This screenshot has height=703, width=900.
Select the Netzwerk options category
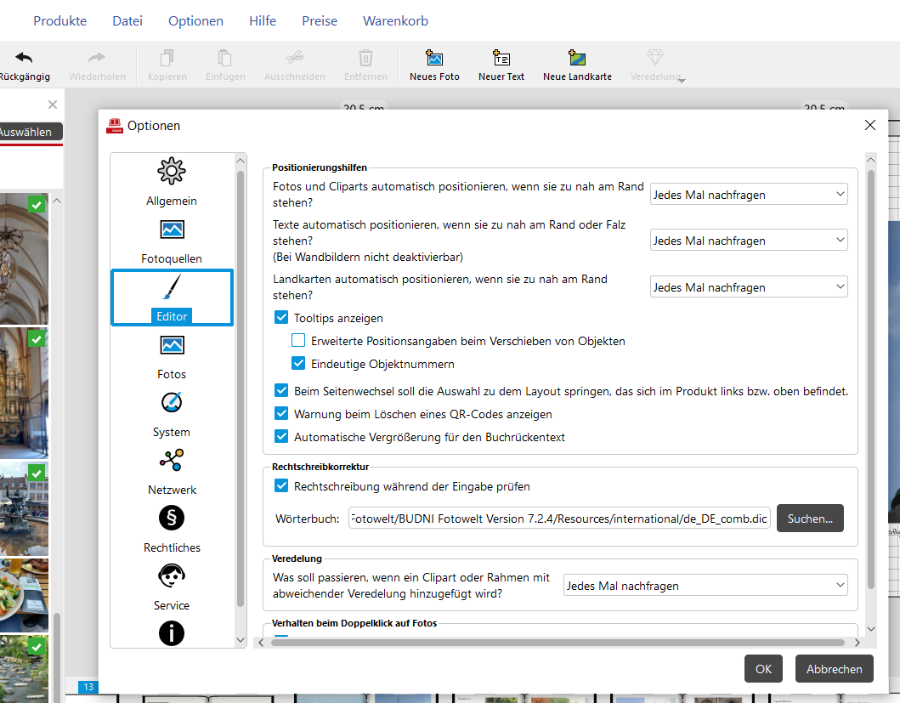click(172, 471)
